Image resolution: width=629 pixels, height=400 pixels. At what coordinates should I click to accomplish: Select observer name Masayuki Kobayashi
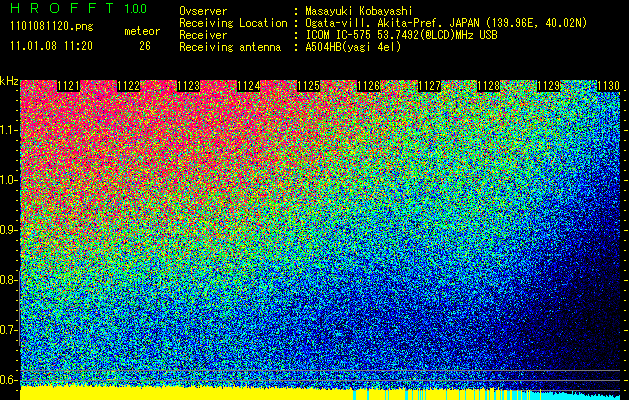359,11
